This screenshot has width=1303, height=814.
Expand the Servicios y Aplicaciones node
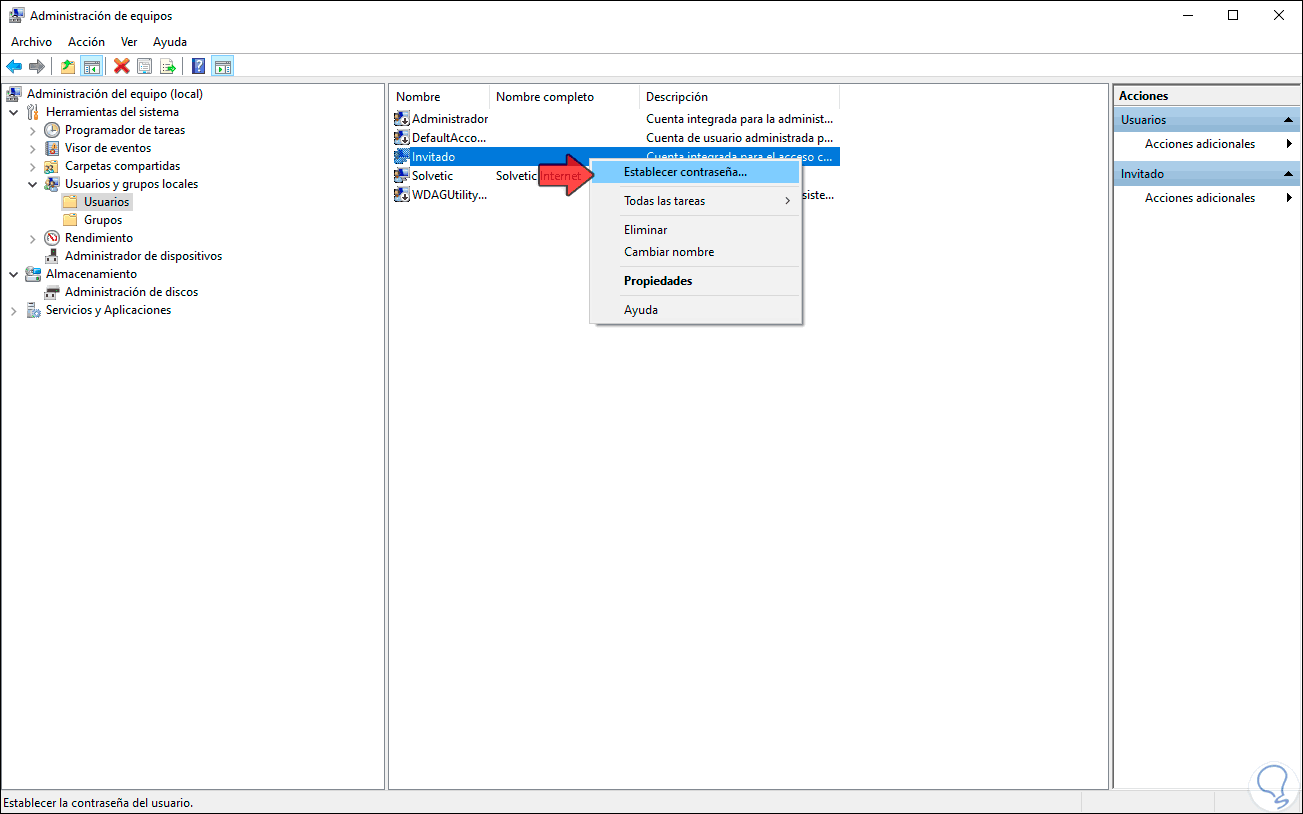pyautogui.click(x=14, y=310)
